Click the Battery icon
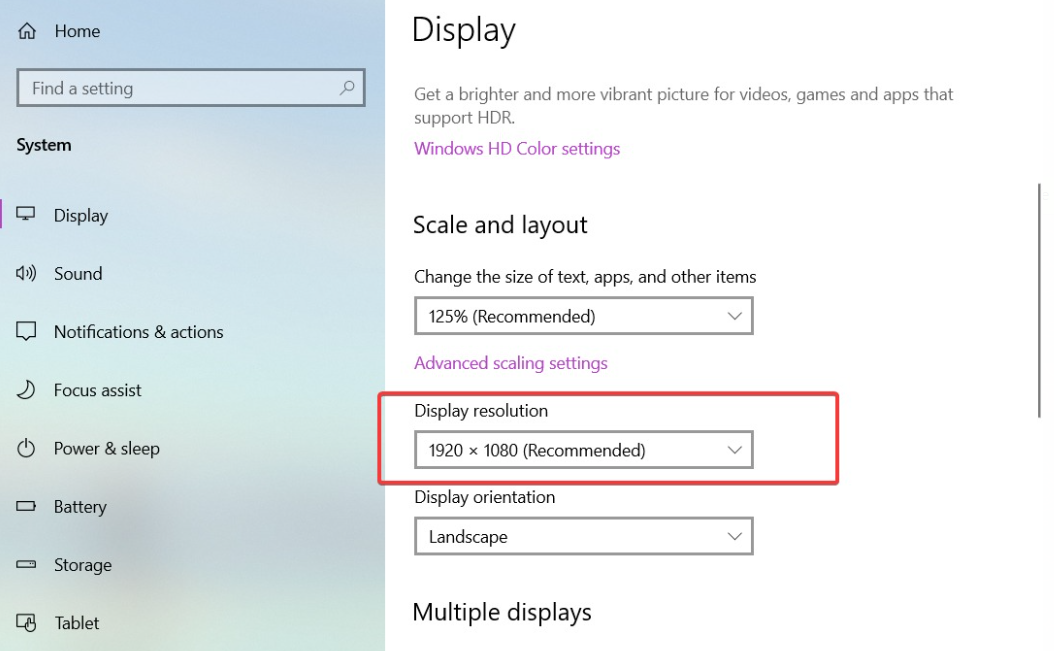Viewport: 1054px width, 651px height. 26,507
